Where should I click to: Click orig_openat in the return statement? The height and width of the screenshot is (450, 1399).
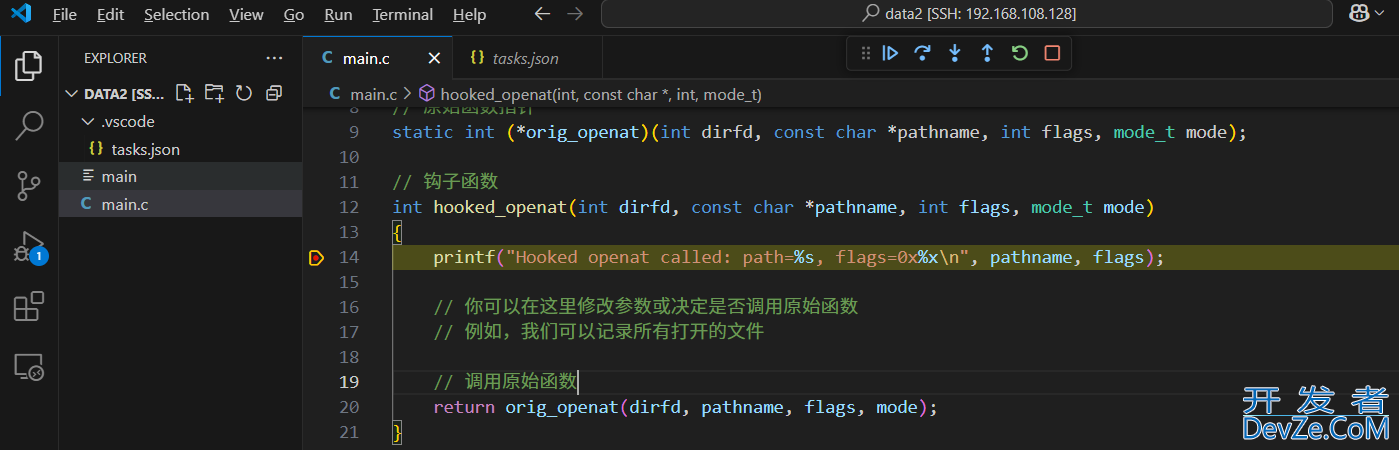(x=561, y=407)
